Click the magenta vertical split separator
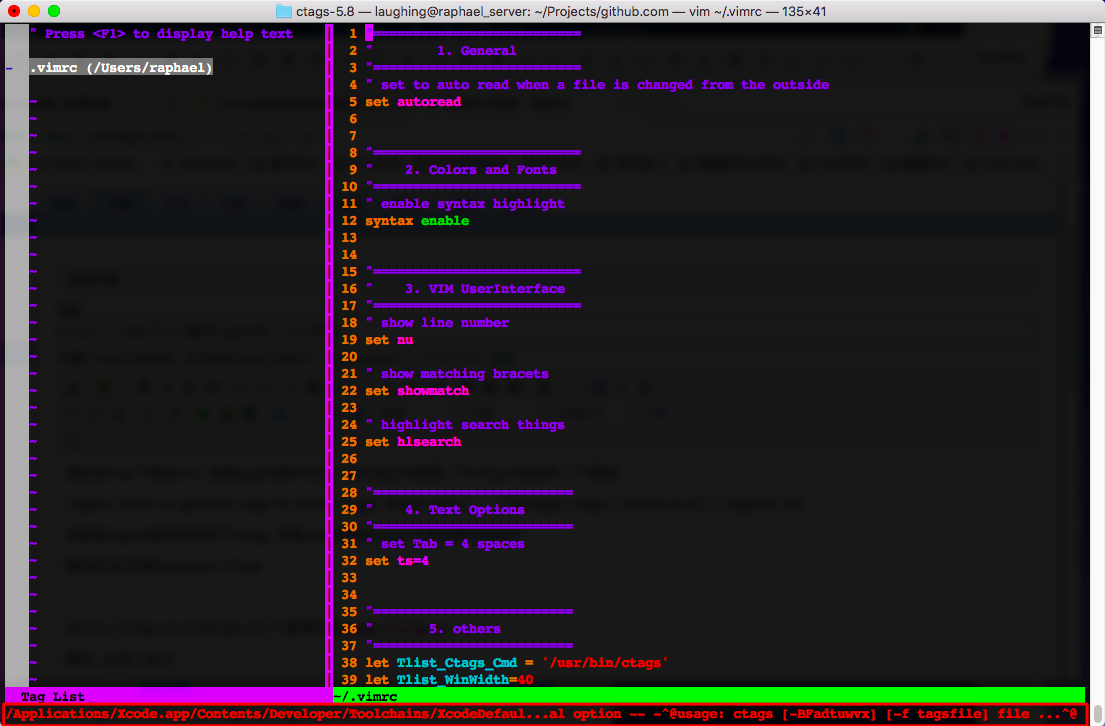The image size is (1105, 726). coord(329,356)
